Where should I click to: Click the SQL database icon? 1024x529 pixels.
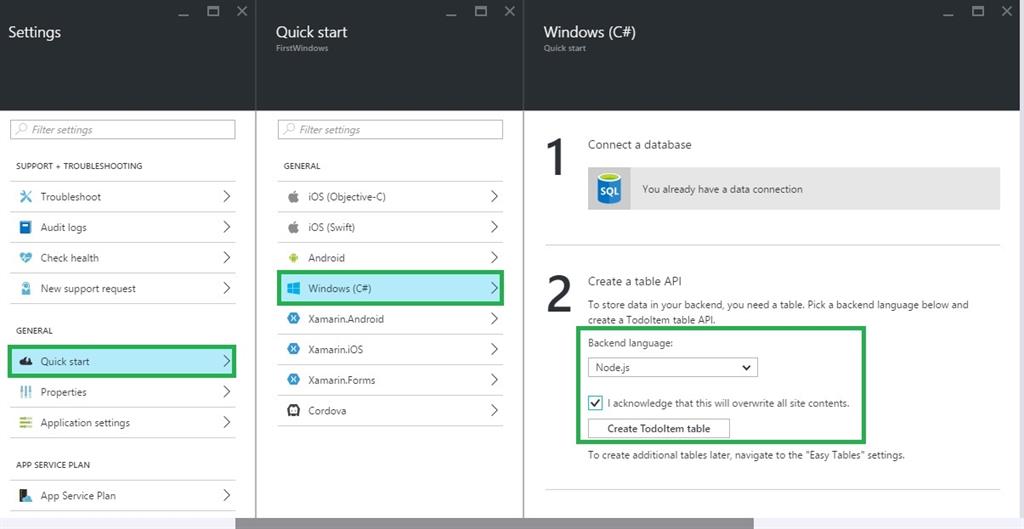[609, 188]
